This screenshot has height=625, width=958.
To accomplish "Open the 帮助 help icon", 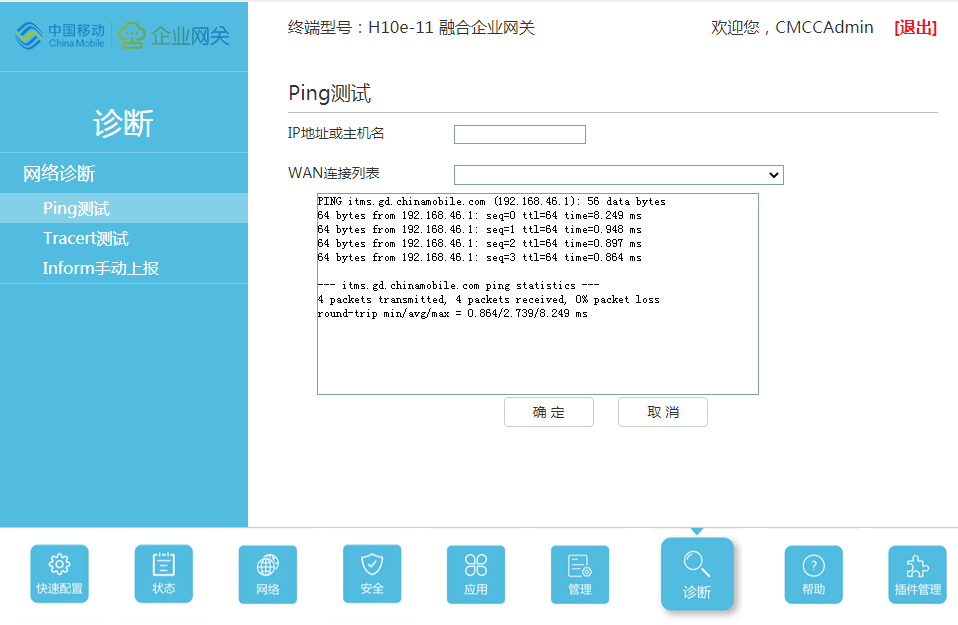I will pos(814,573).
